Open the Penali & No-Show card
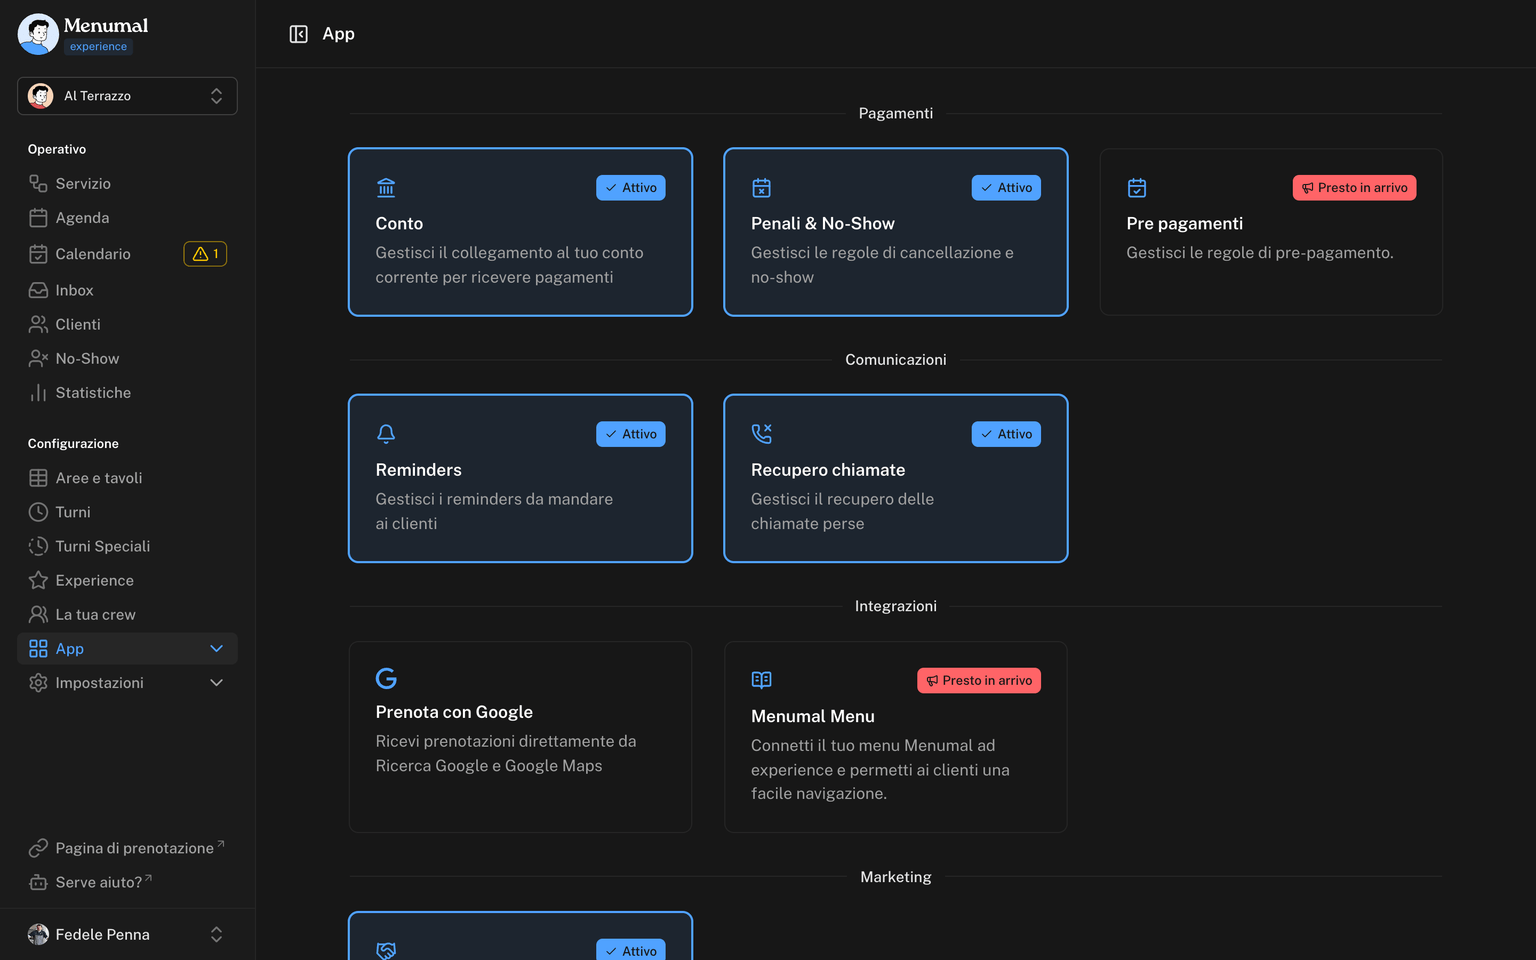Viewport: 1536px width, 960px height. pos(896,232)
